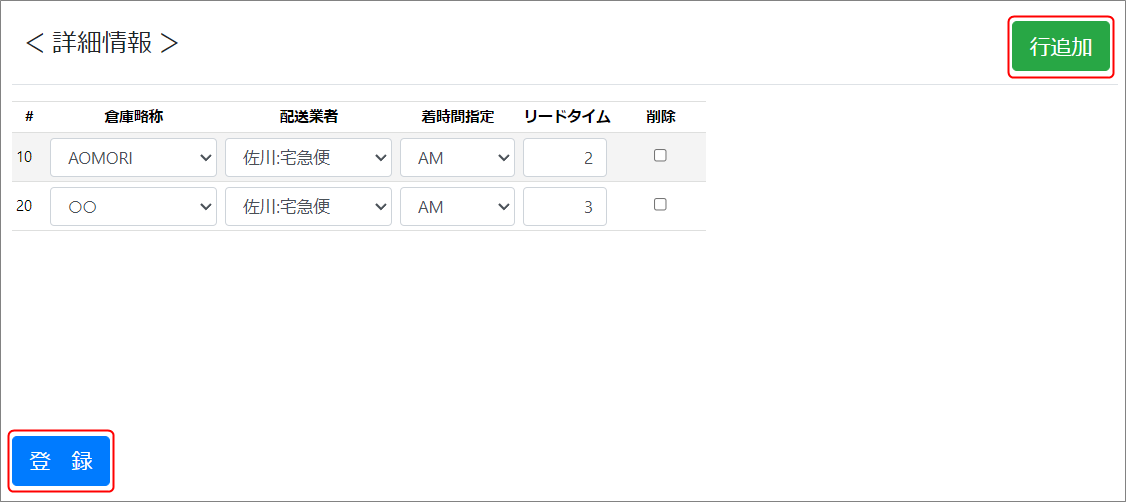The width and height of the screenshot is (1126, 502).
Task: Select row number 10 cell
Action: point(24,157)
